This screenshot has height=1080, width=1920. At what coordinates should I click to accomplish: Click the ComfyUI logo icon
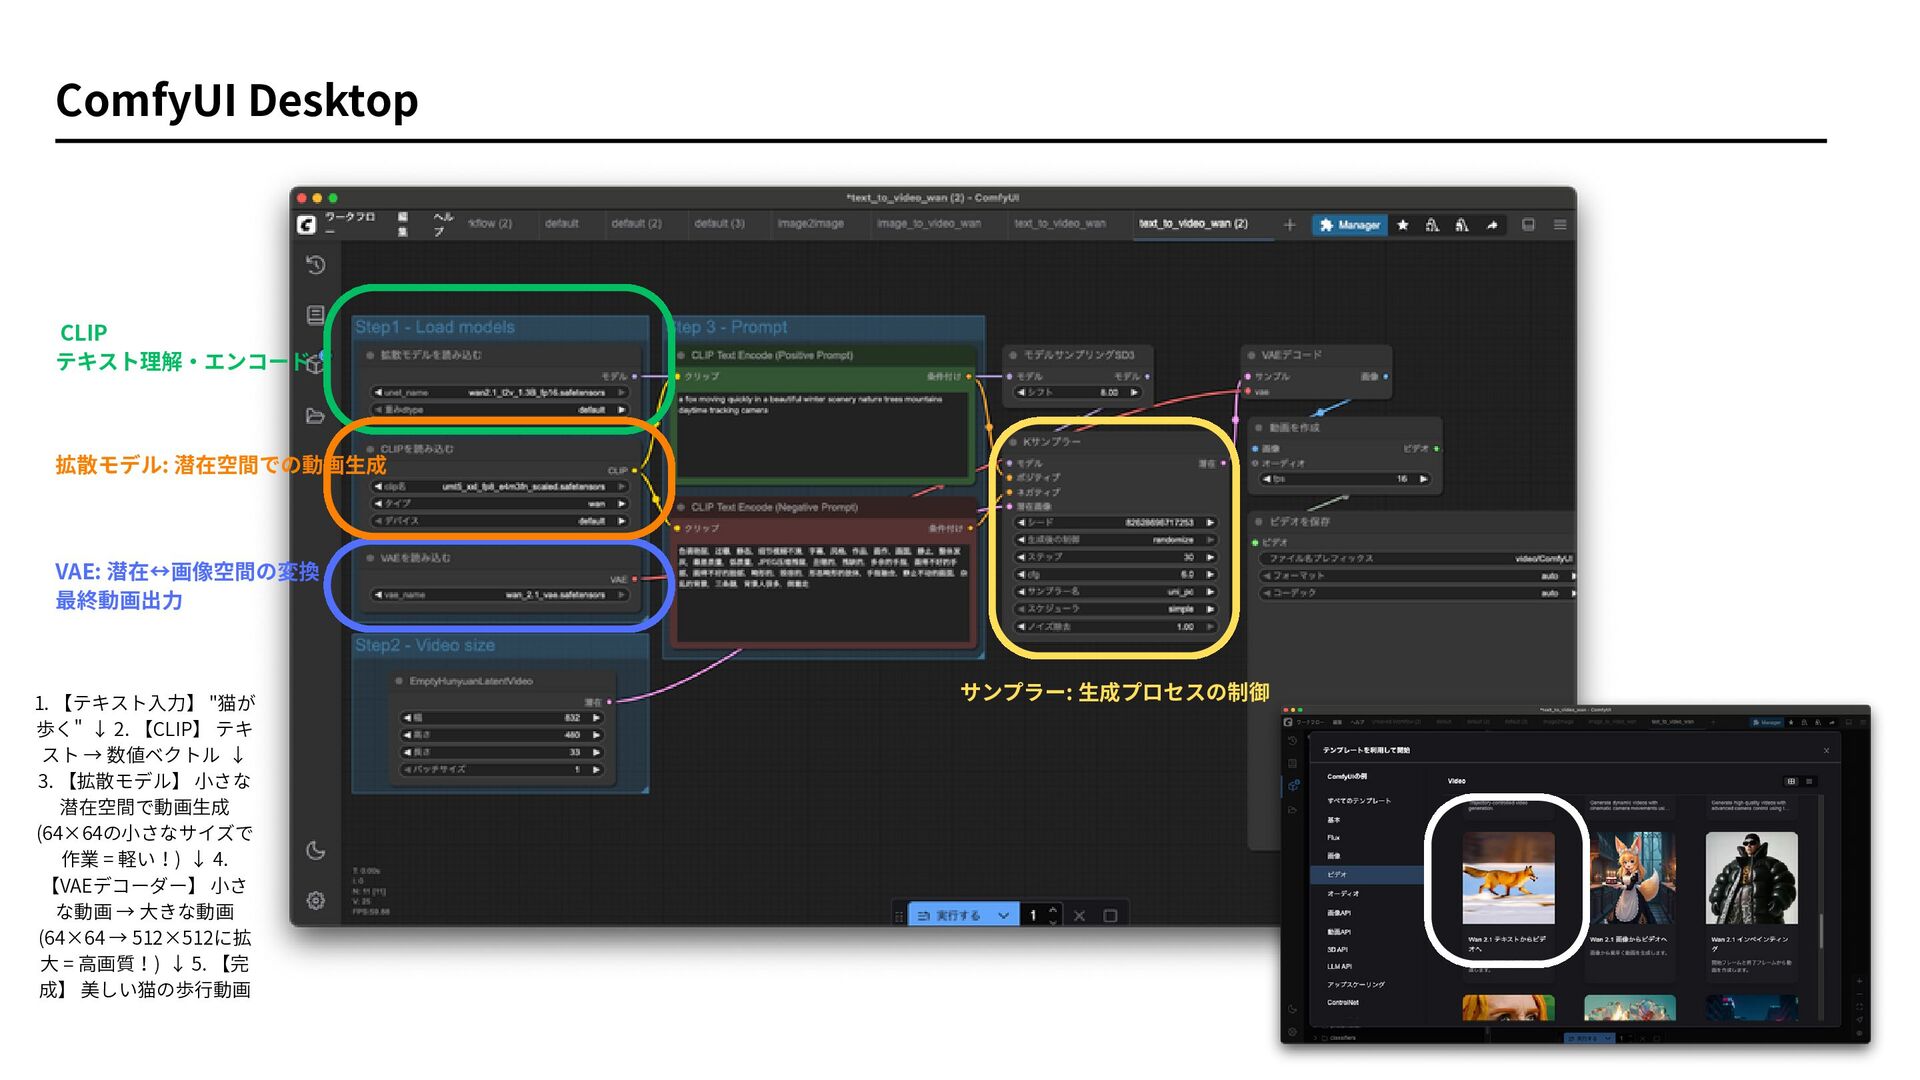click(x=306, y=225)
